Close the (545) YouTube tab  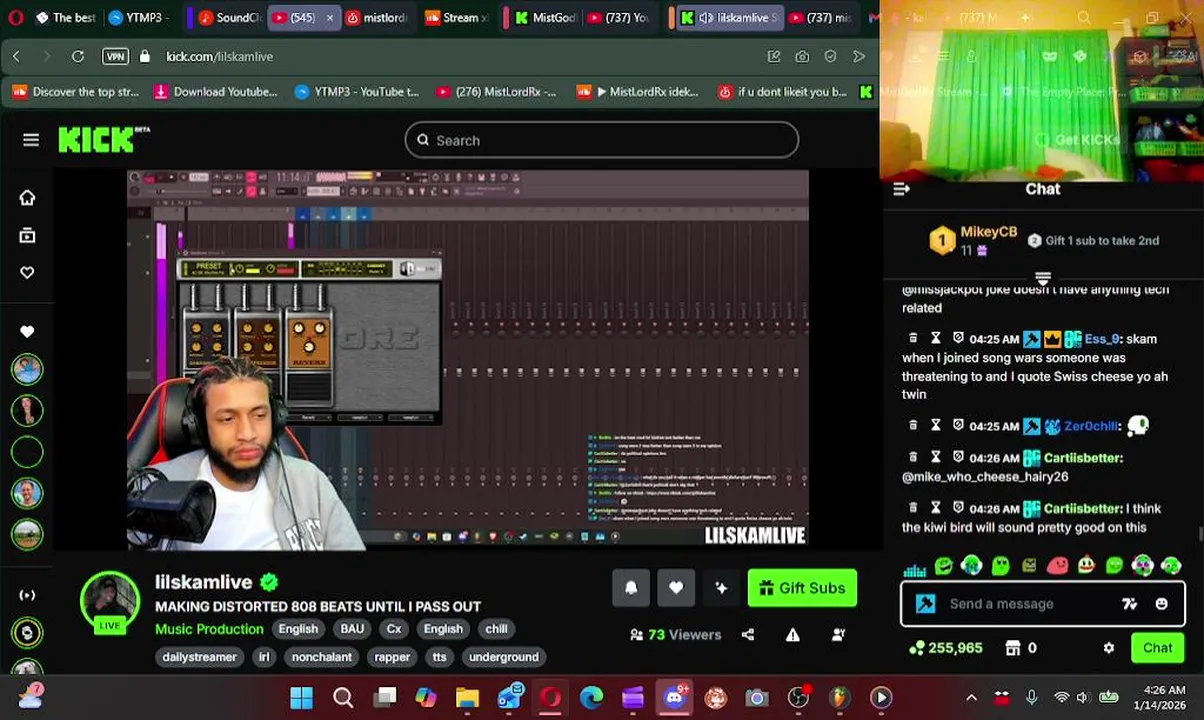point(329,17)
